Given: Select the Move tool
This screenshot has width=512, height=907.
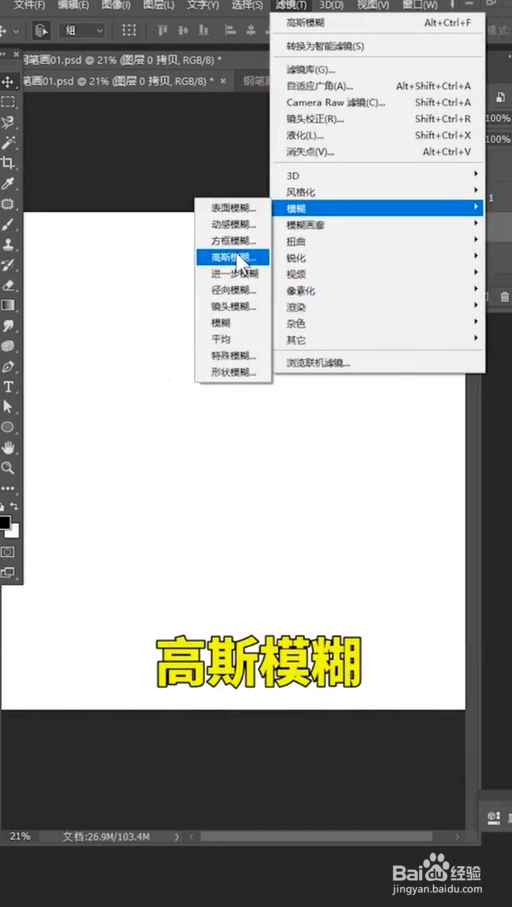Looking at the screenshot, I should [x=8, y=82].
